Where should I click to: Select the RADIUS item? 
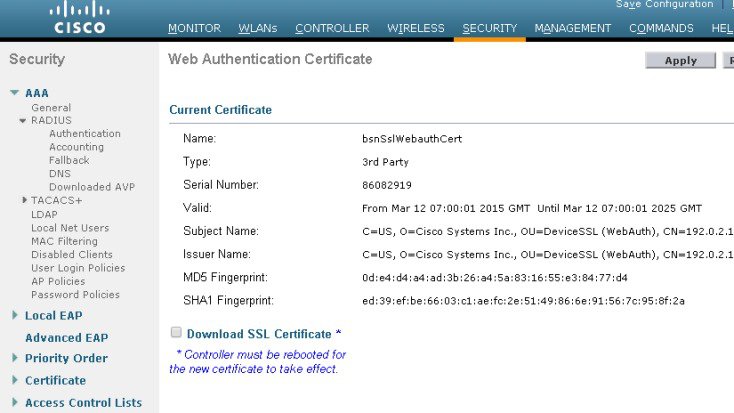51,120
